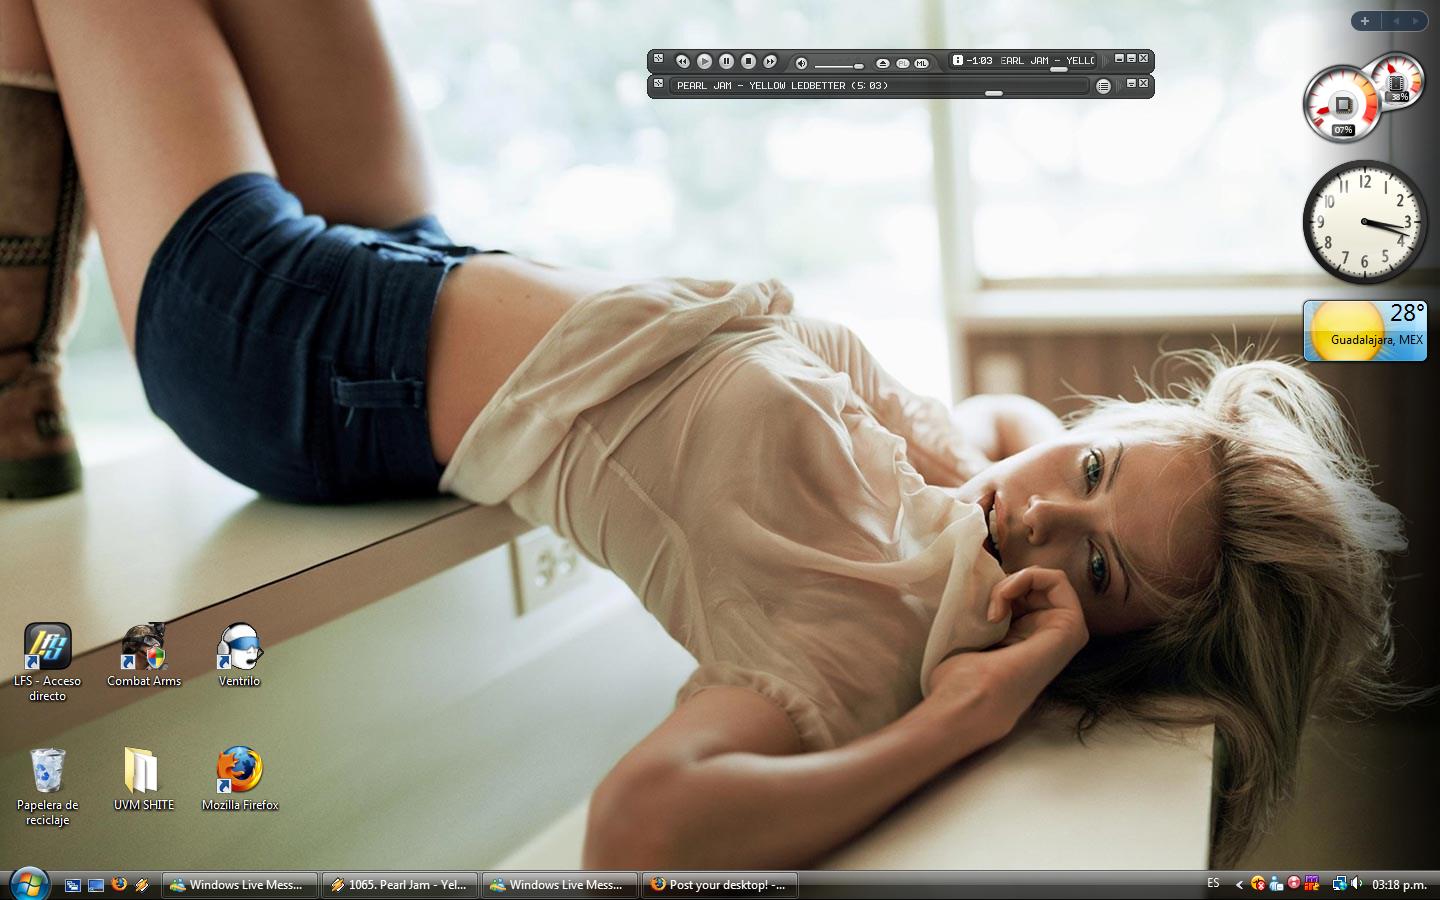Open file with the eject button

point(882,63)
